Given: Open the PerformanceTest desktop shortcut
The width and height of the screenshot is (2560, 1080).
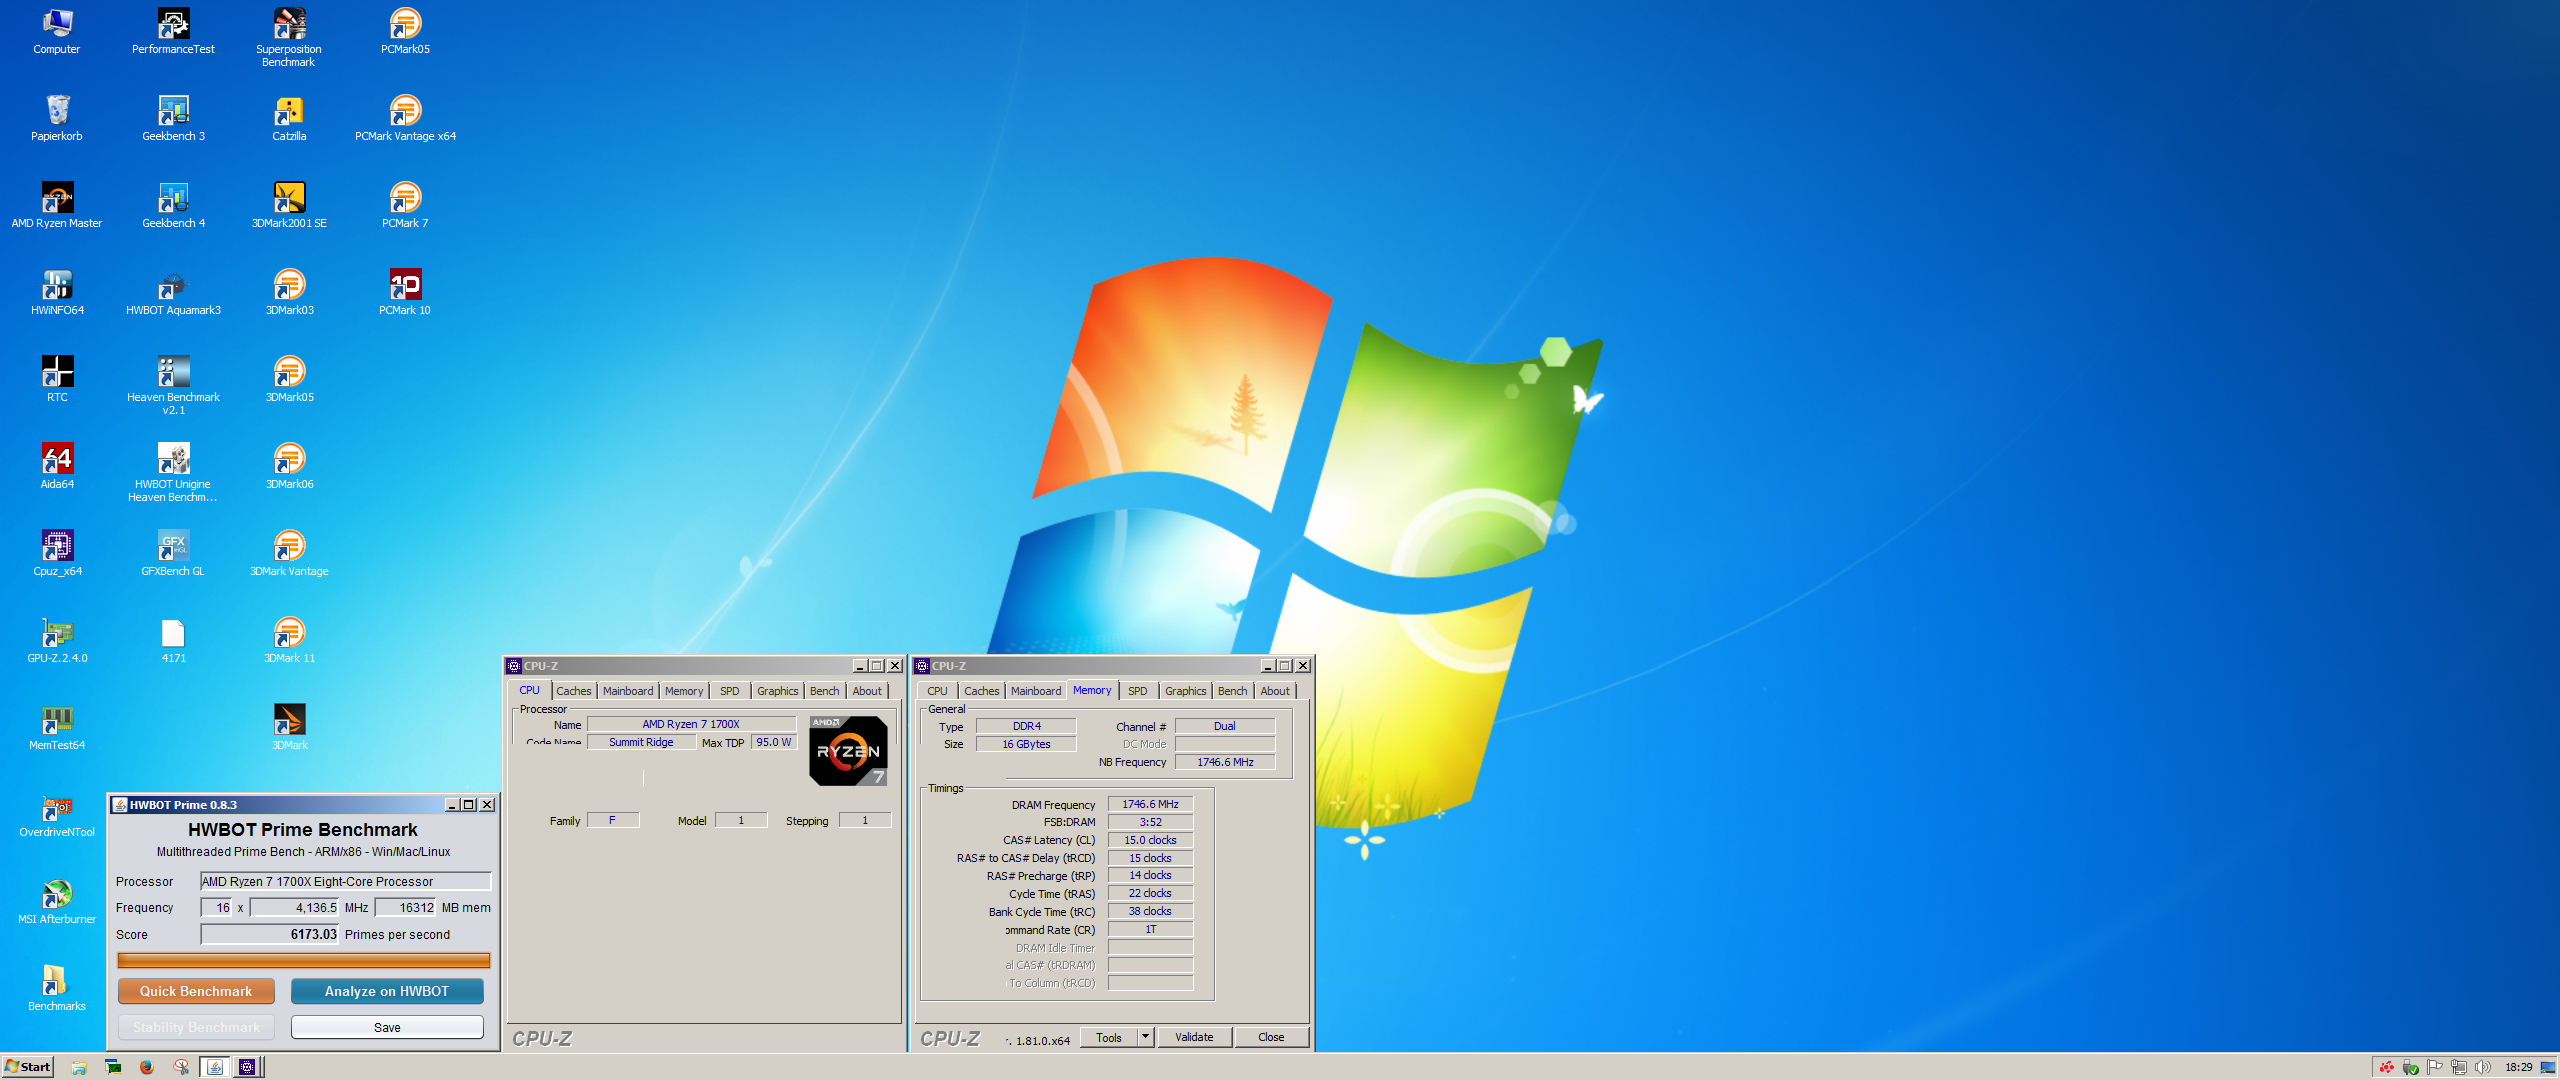Looking at the screenshot, I should click(173, 31).
